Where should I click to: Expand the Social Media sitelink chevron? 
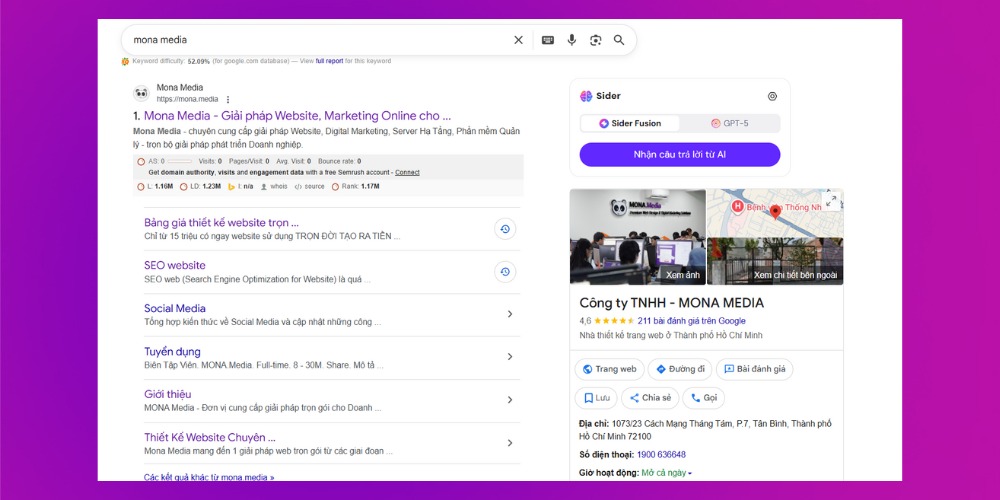pyautogui.click(x=510, y=314)
